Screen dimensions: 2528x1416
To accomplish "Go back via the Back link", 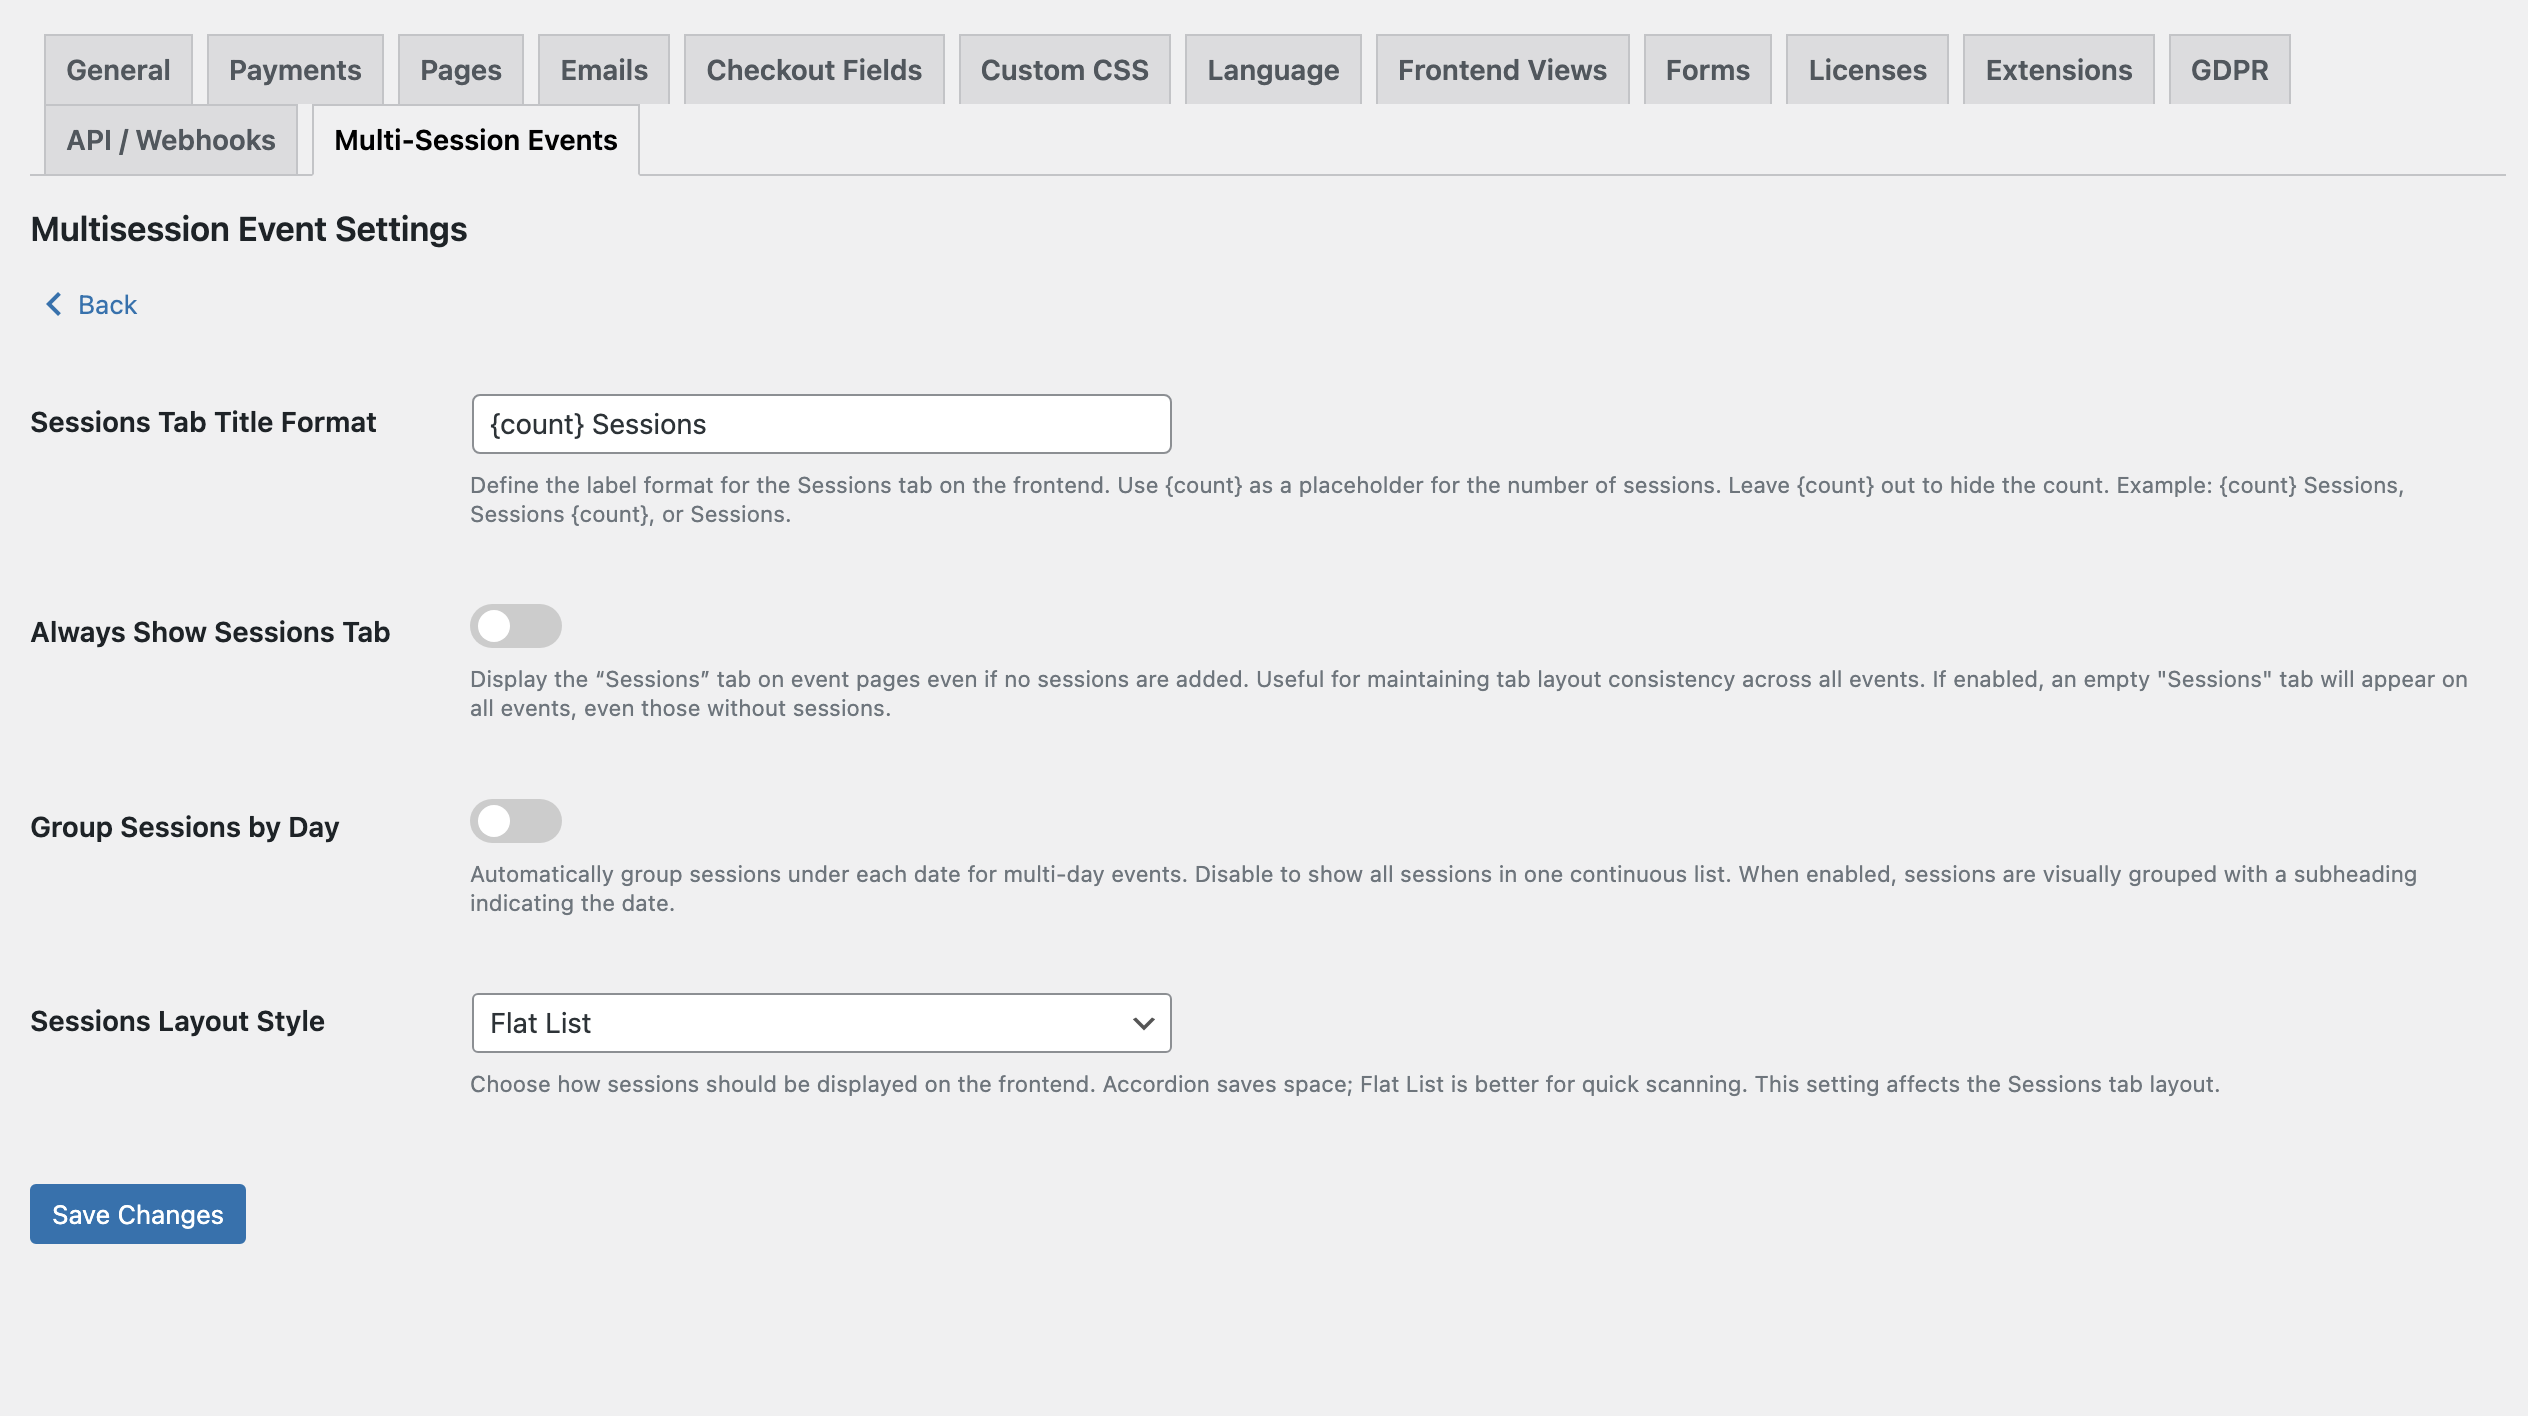I will [107, 305].
